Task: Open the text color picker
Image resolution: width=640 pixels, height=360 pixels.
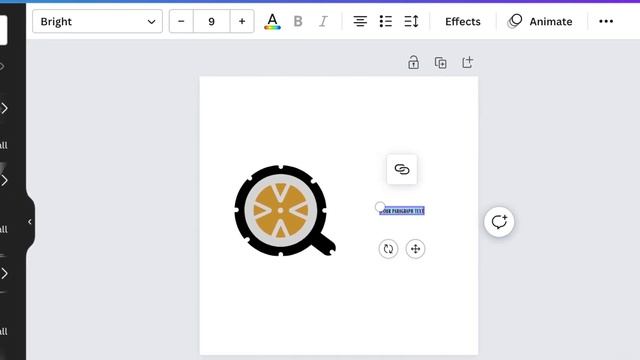Action: pyautogui.click(x=272, y=21)
